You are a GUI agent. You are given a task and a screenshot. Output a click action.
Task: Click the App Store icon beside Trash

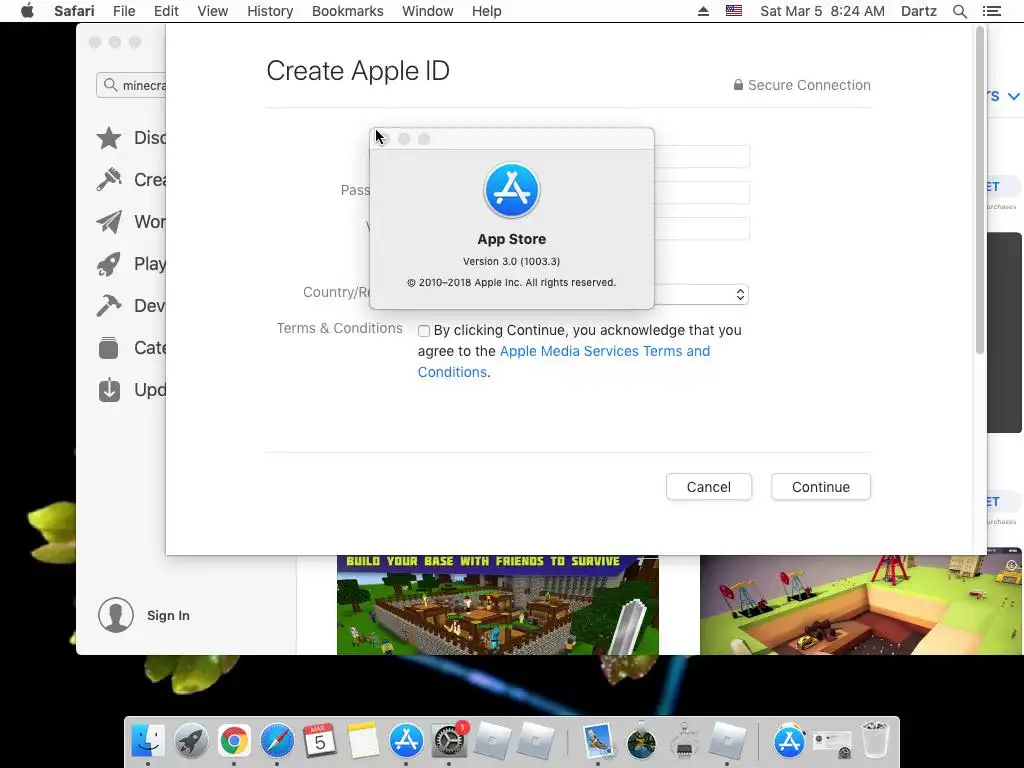789,741
